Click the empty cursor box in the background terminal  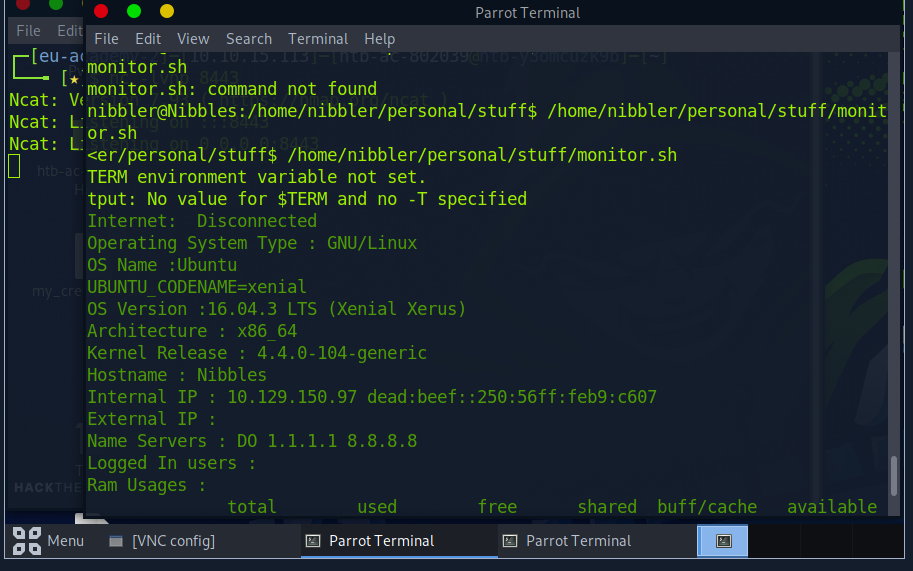14,166
